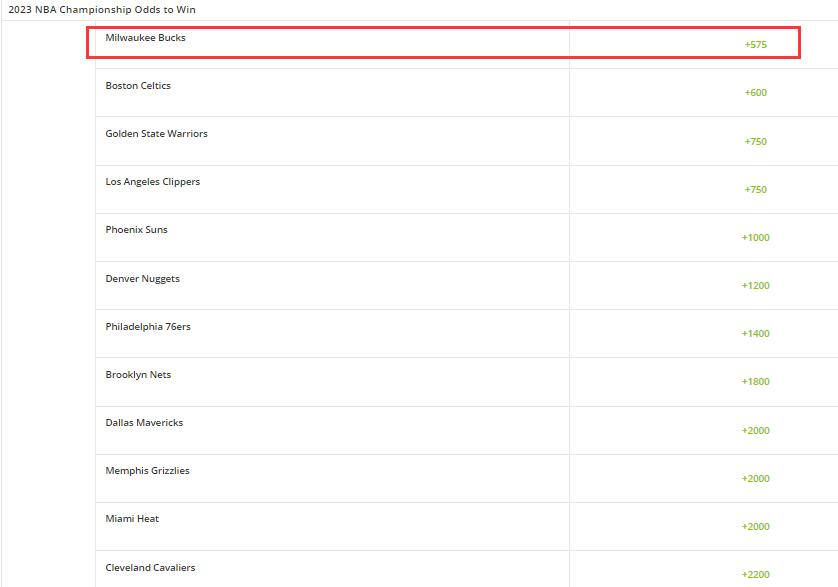Select the Milwaukee Bucks team name
The width and height of the screenshot is (838, 587).
(145, 37)
